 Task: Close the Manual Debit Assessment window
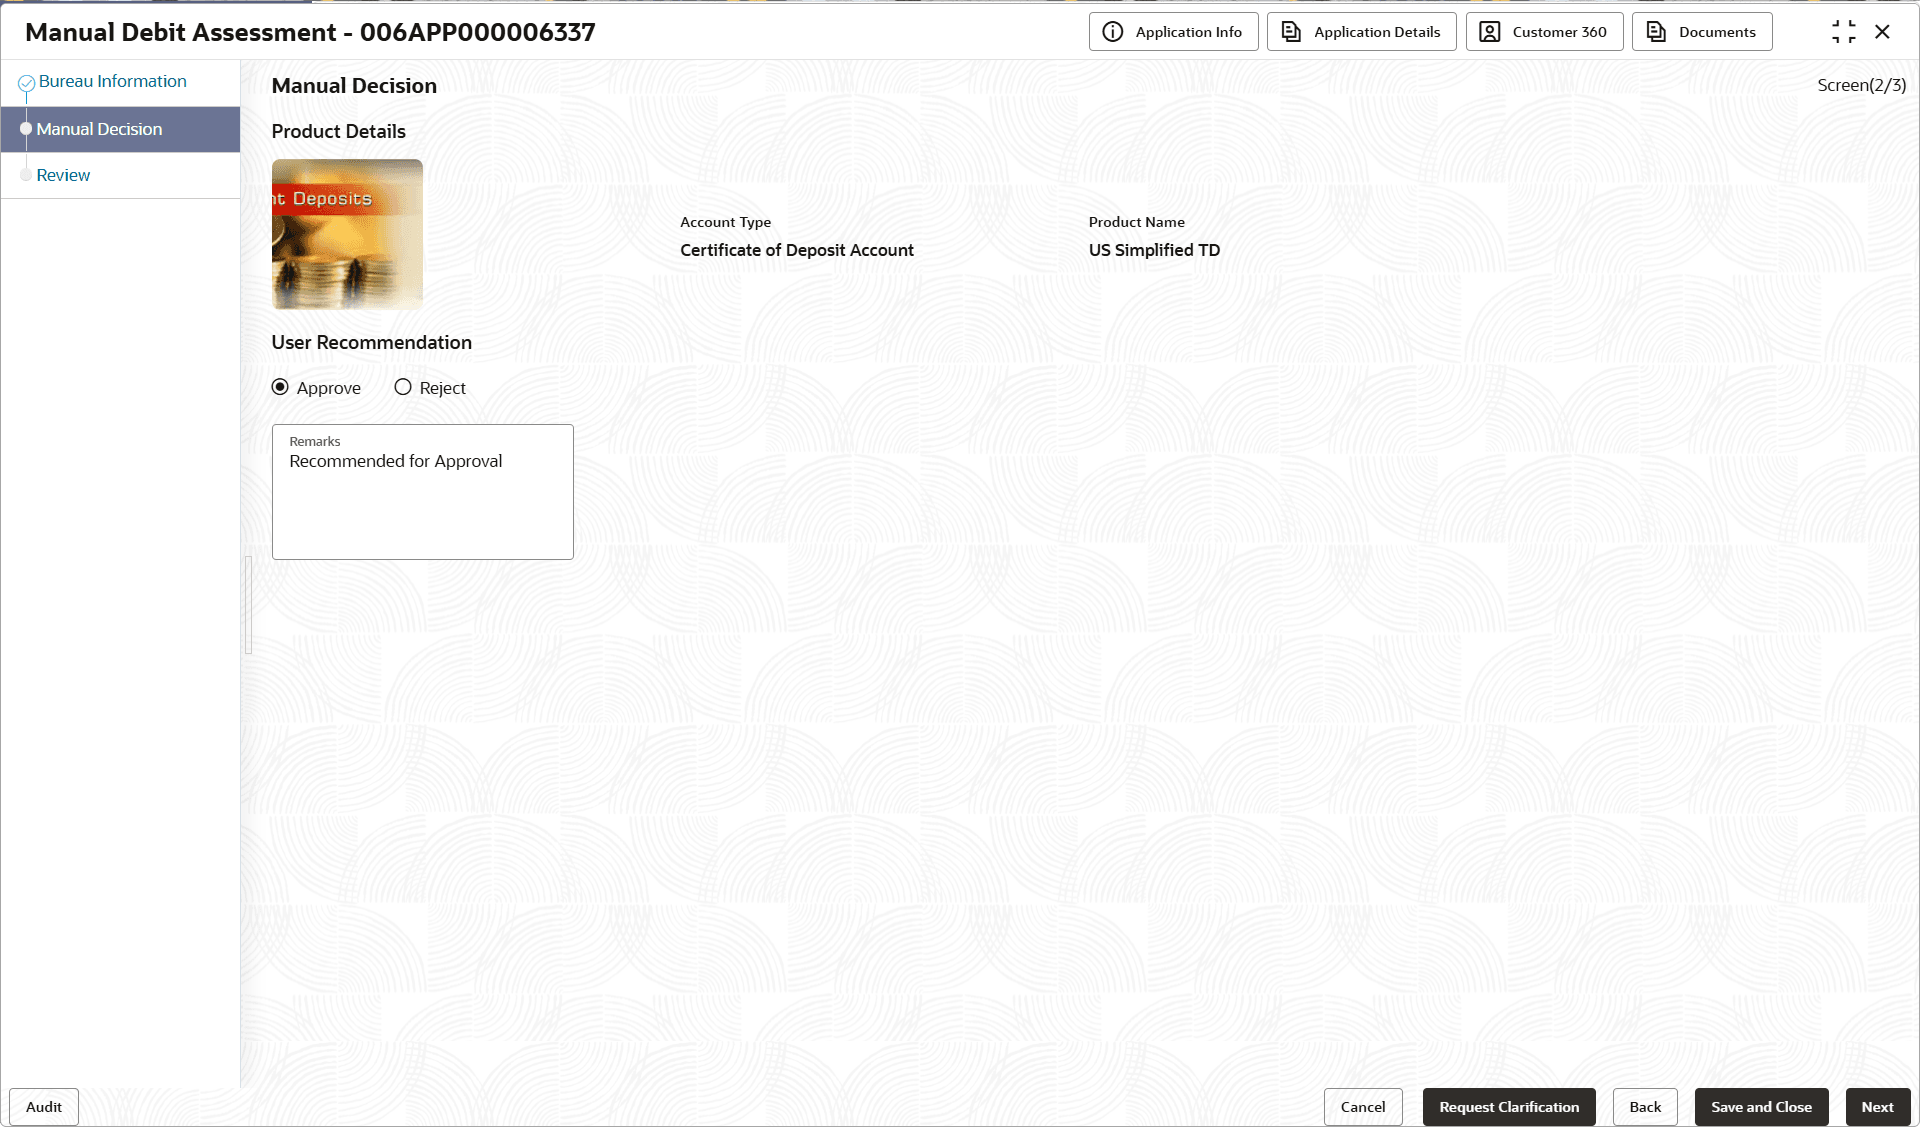click(1882, 32)
